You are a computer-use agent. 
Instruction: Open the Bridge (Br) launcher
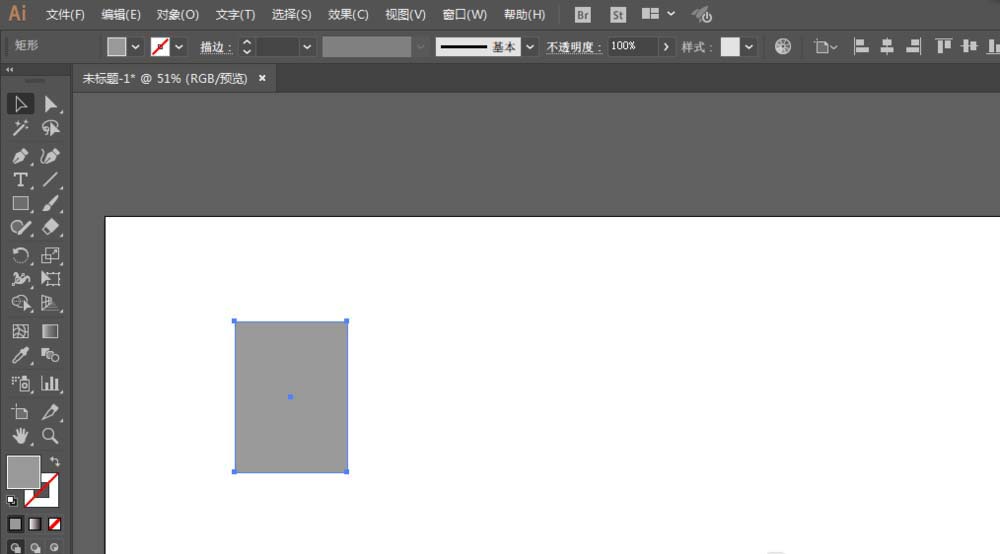pos(582,15)
